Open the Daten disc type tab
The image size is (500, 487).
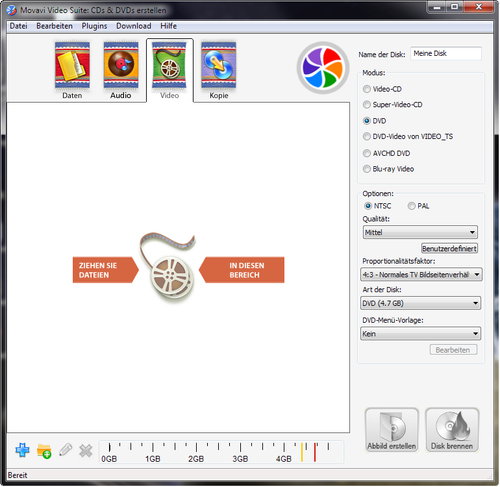click(72, 71)
